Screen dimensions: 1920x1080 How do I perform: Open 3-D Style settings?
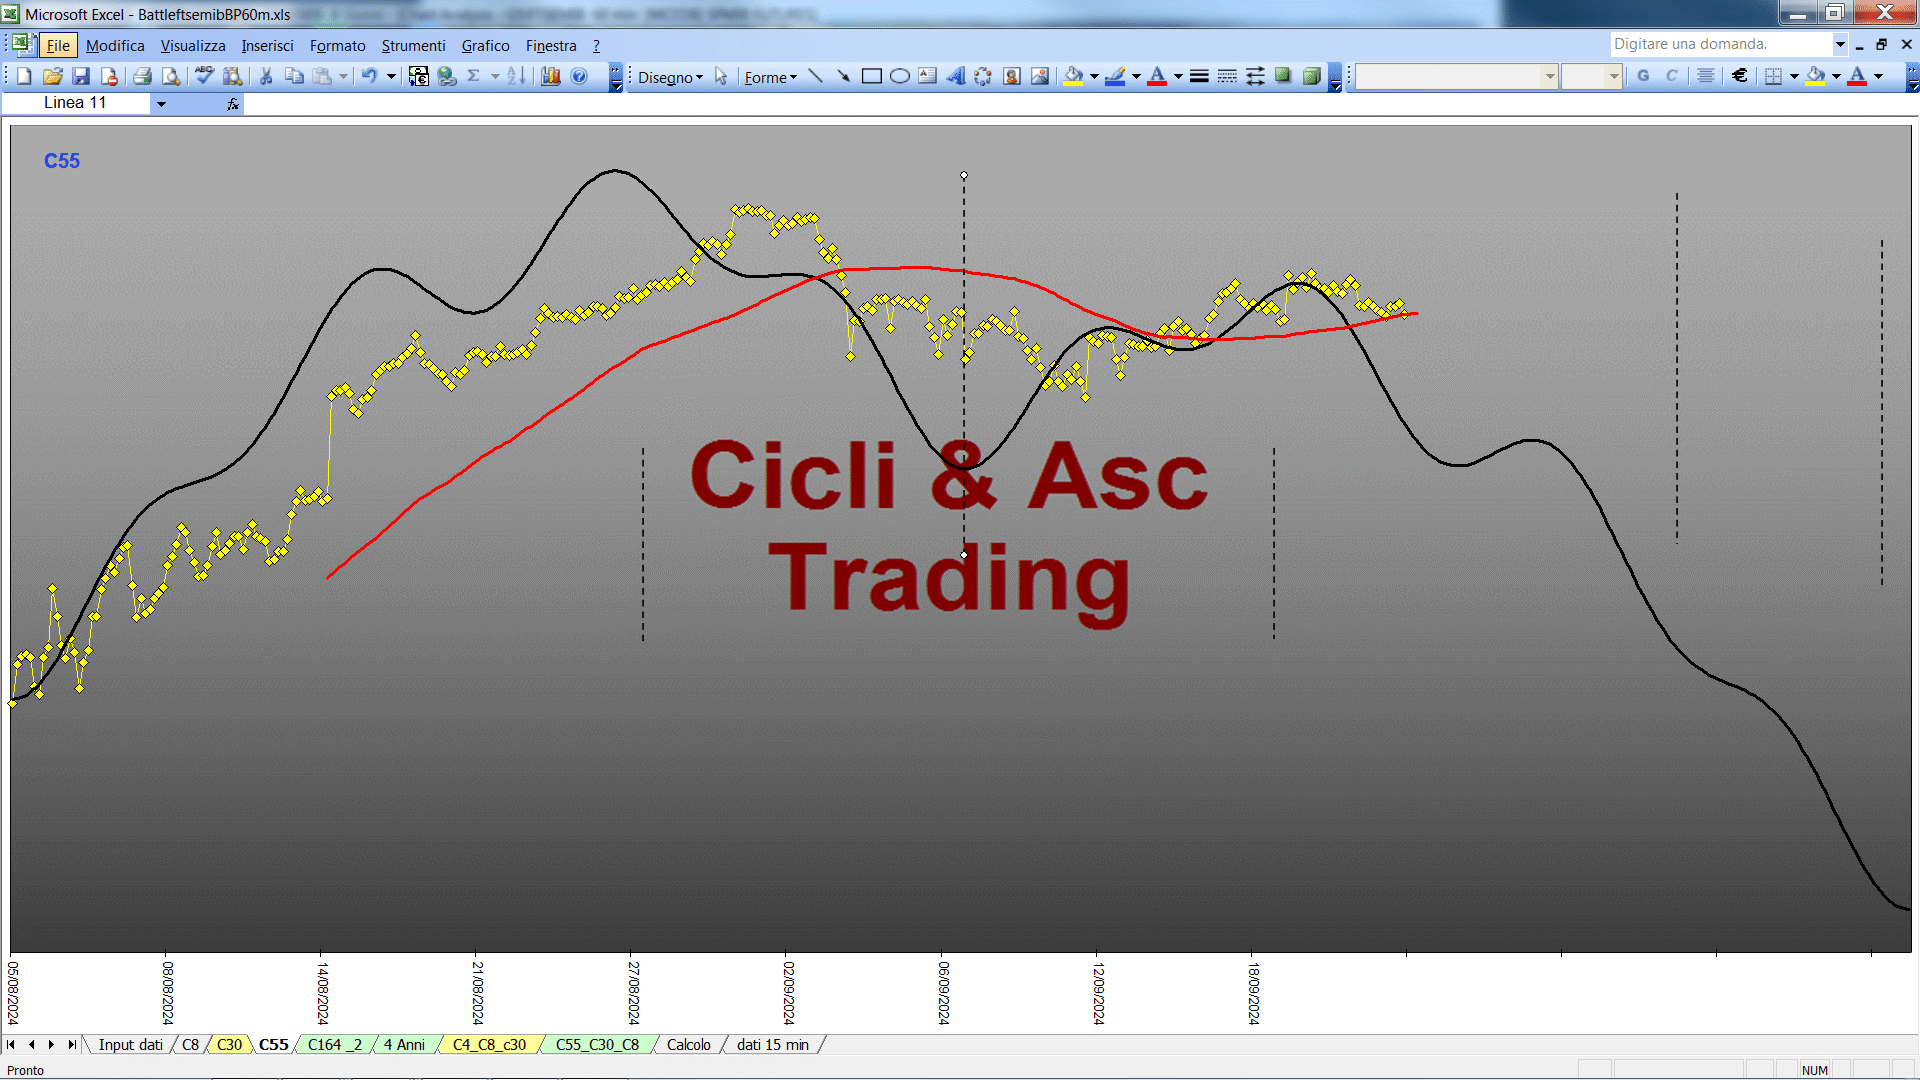pyautogui.click(x=1311, y=76)
